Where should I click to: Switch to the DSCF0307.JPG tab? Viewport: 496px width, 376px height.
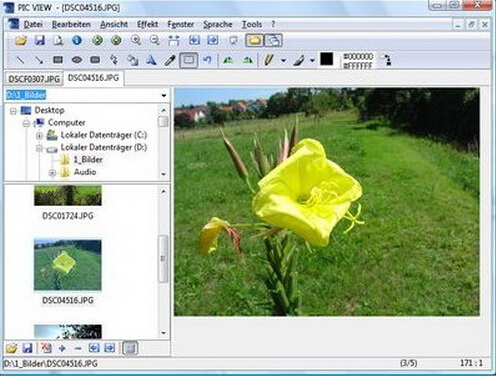(x=34, y=79)
